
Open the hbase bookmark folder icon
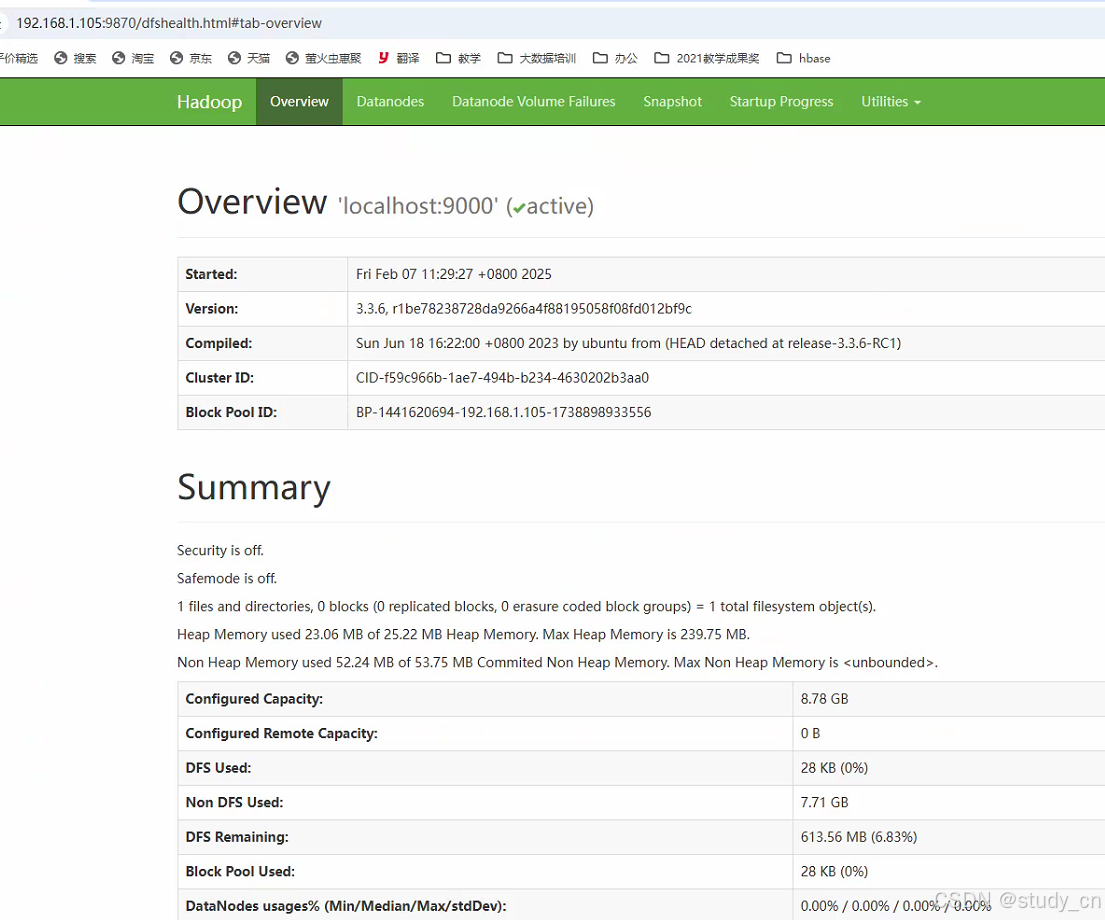click(784, 58)
